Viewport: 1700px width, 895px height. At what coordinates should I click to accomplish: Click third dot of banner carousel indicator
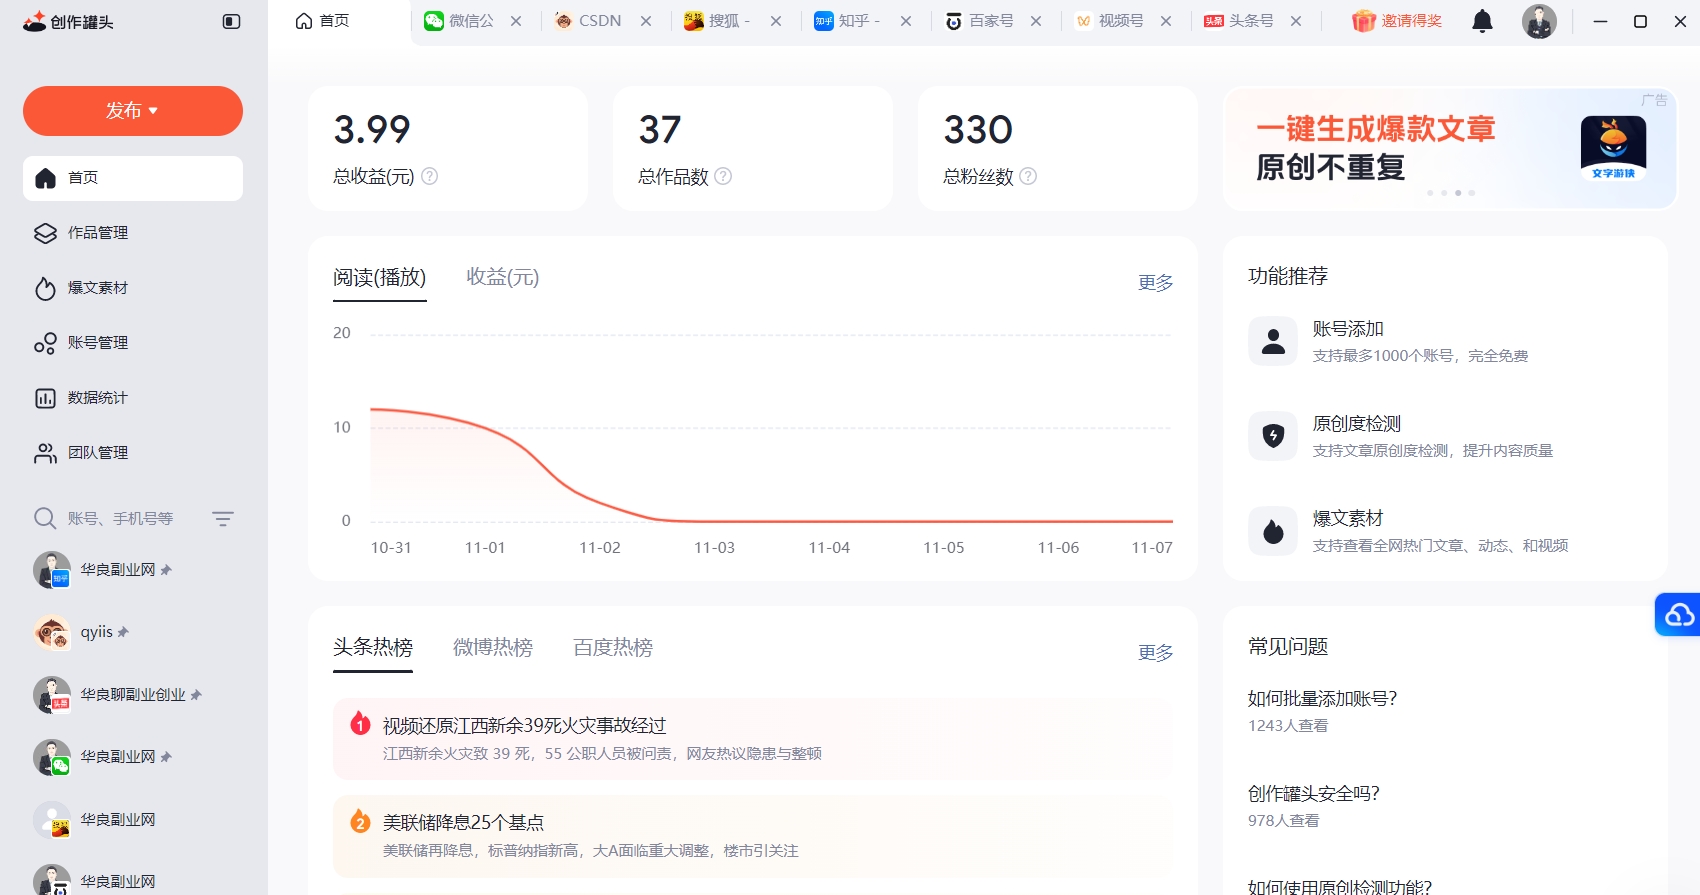tap(1458, 192)
